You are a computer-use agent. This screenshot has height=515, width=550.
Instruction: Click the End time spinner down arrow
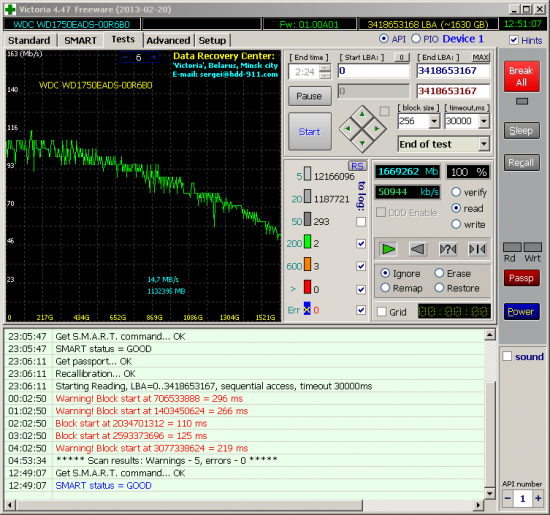[x=325, y=76]
